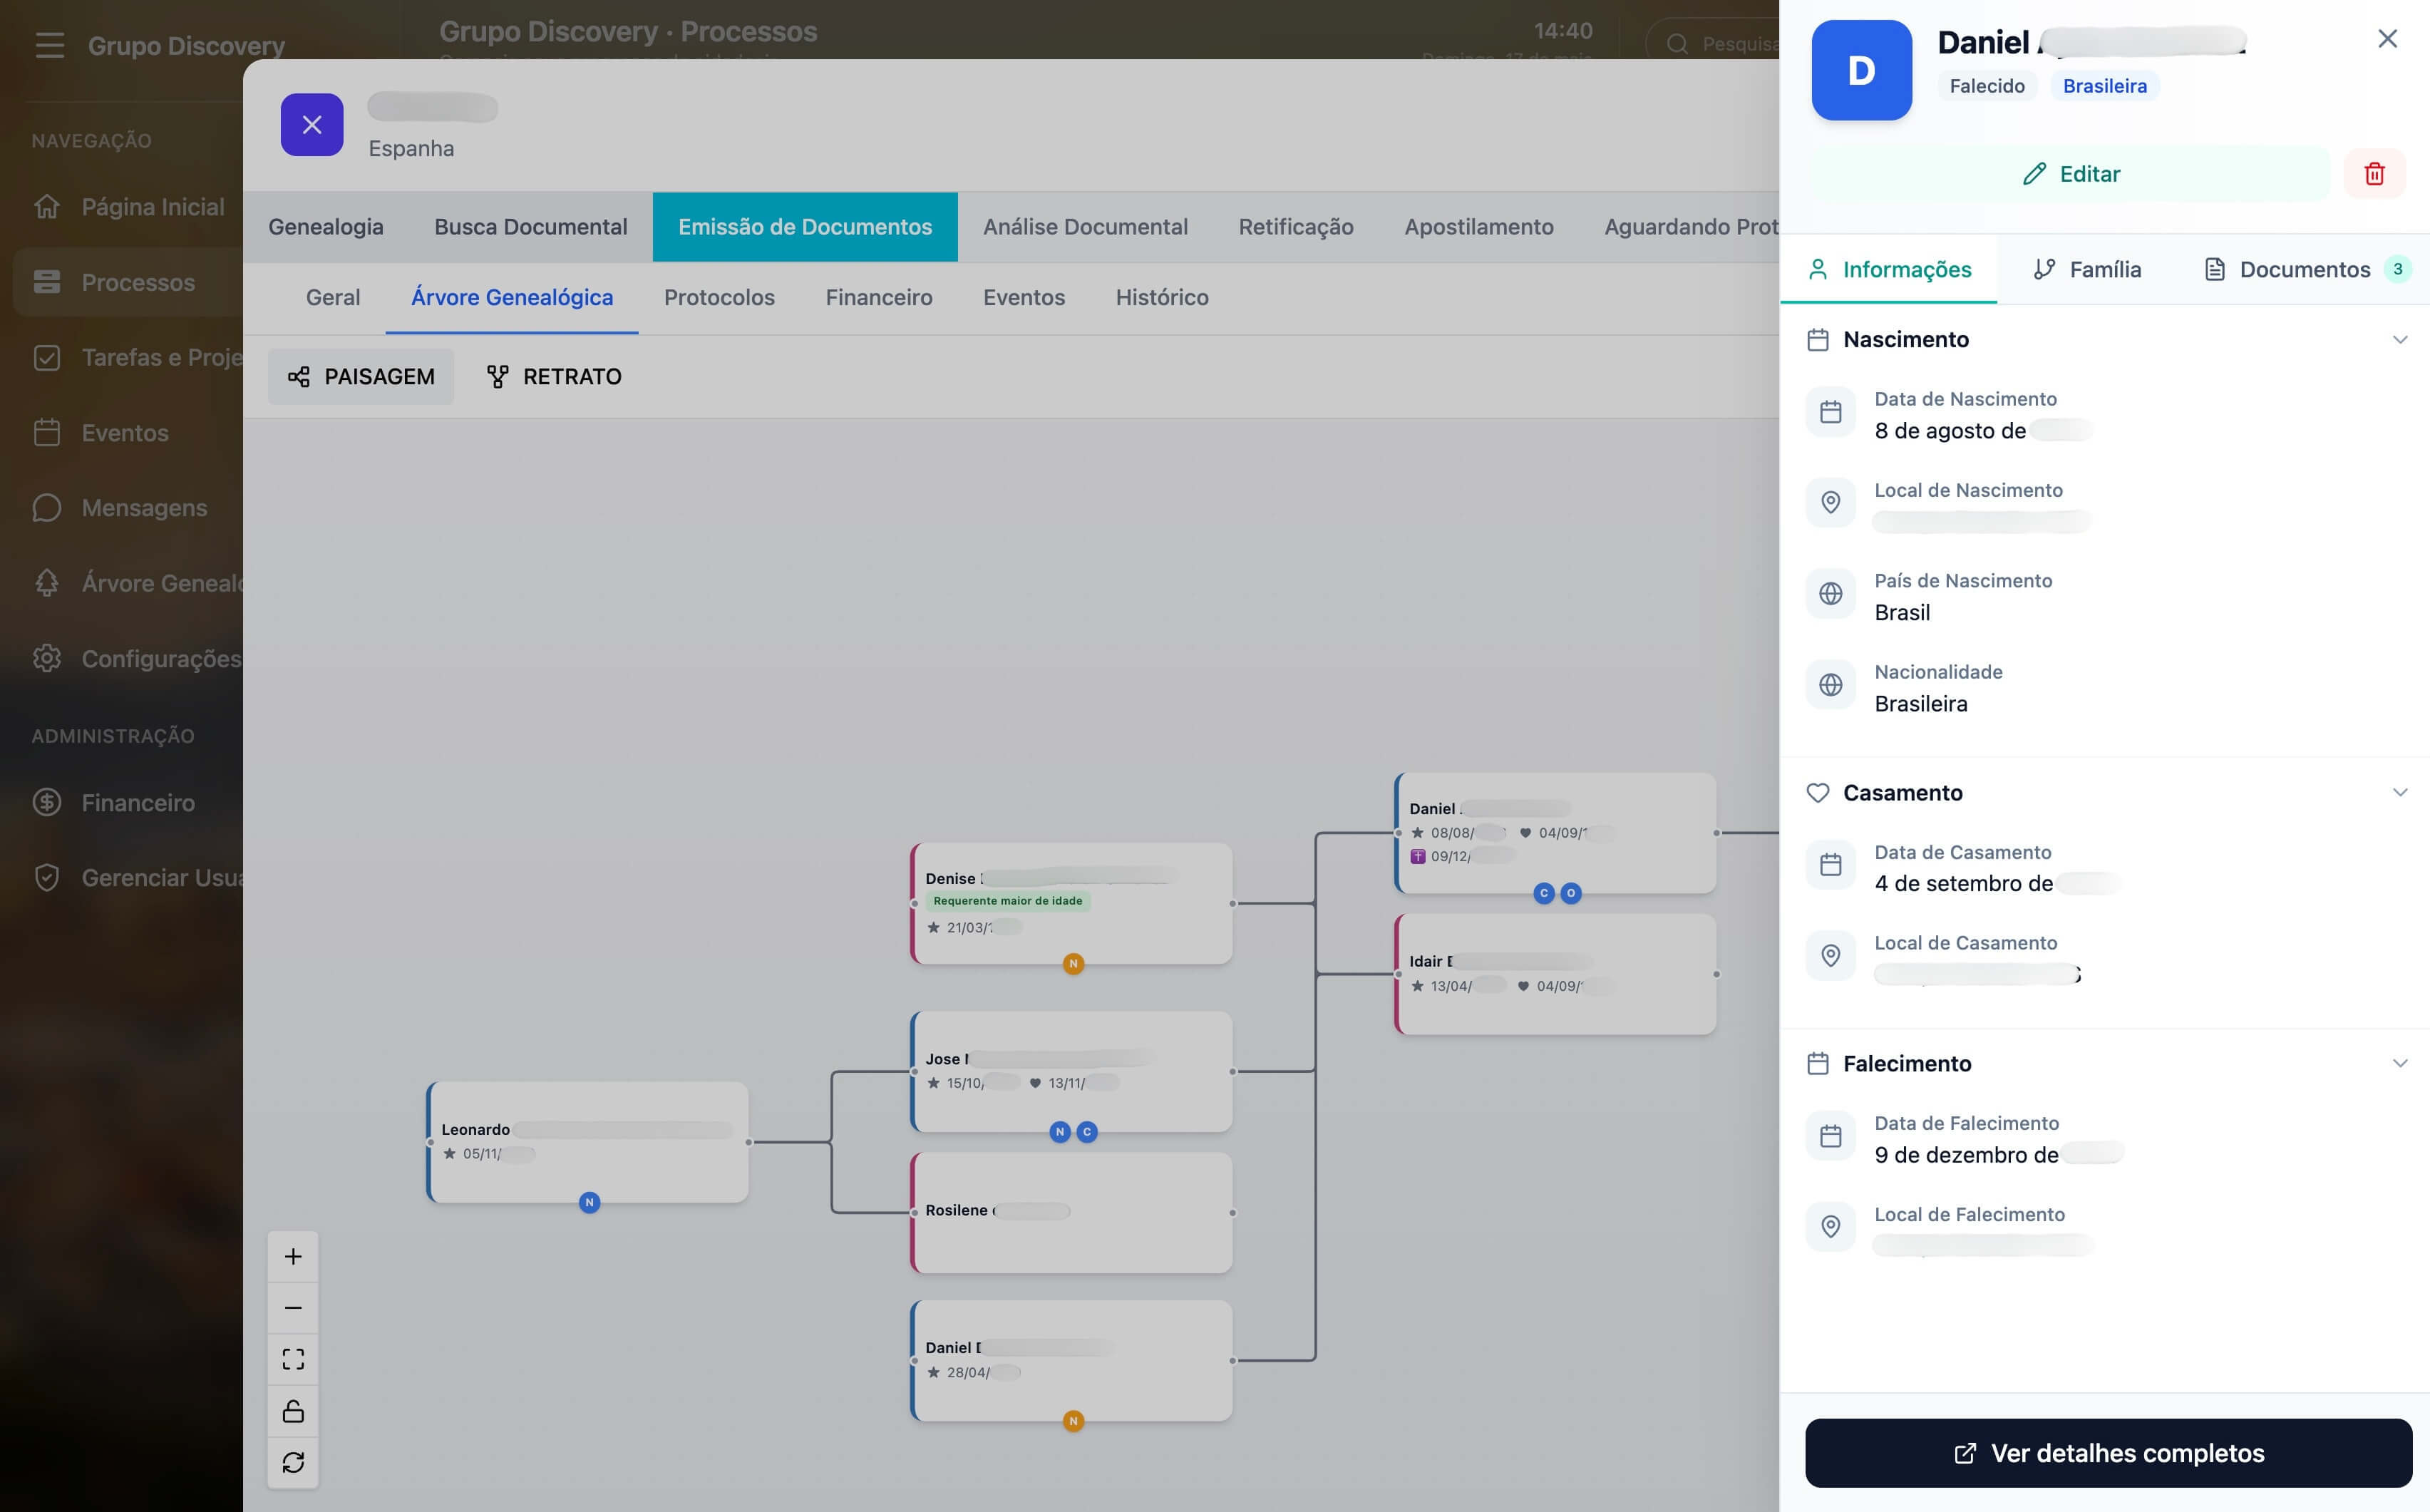This screenshot has height=1512, width=2430.
Task: Switch to the Busca Documental stage tab
Action: tap(531, 227)
